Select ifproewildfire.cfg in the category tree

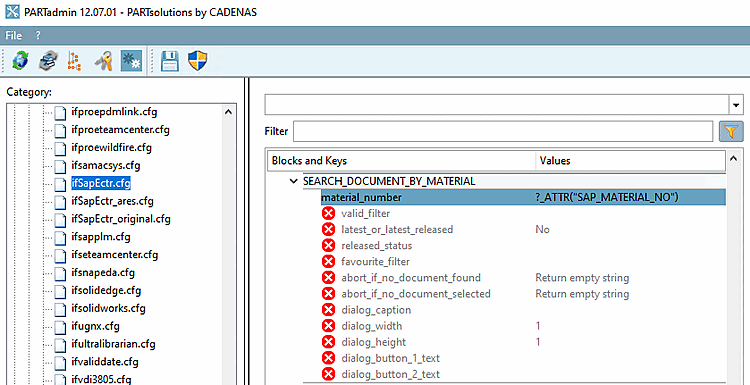coord(111,148)
